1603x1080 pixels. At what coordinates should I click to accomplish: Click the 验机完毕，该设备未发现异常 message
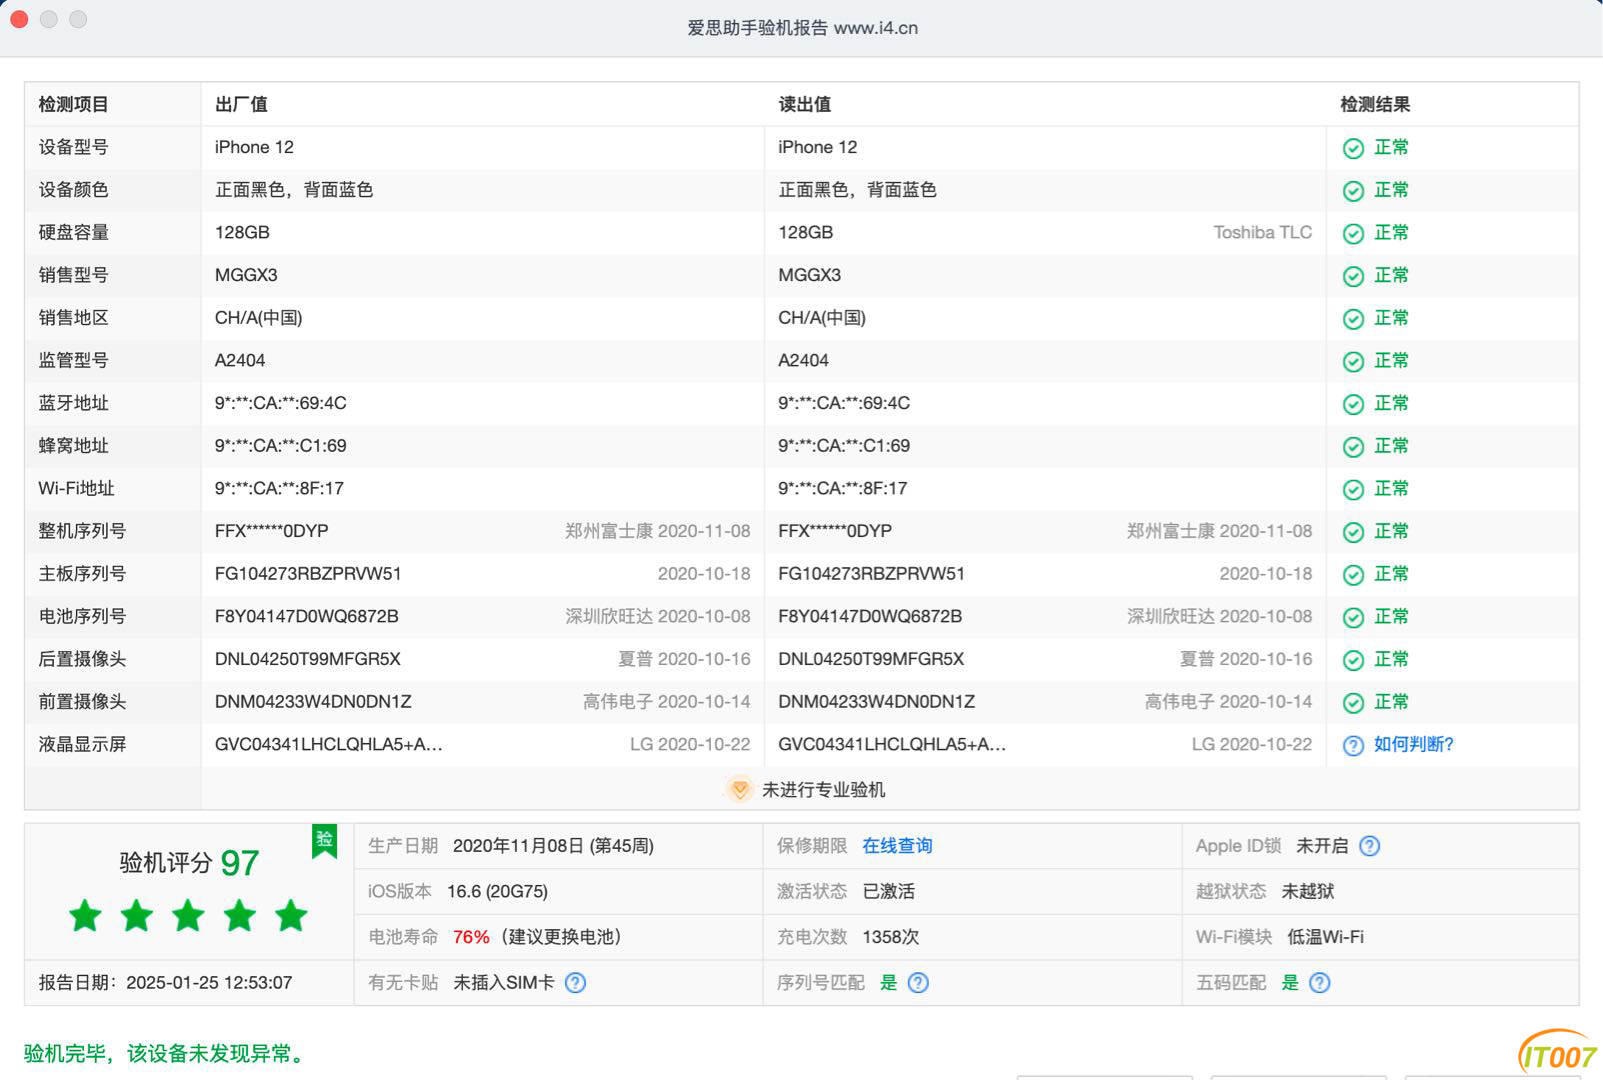coord(165,1053)
